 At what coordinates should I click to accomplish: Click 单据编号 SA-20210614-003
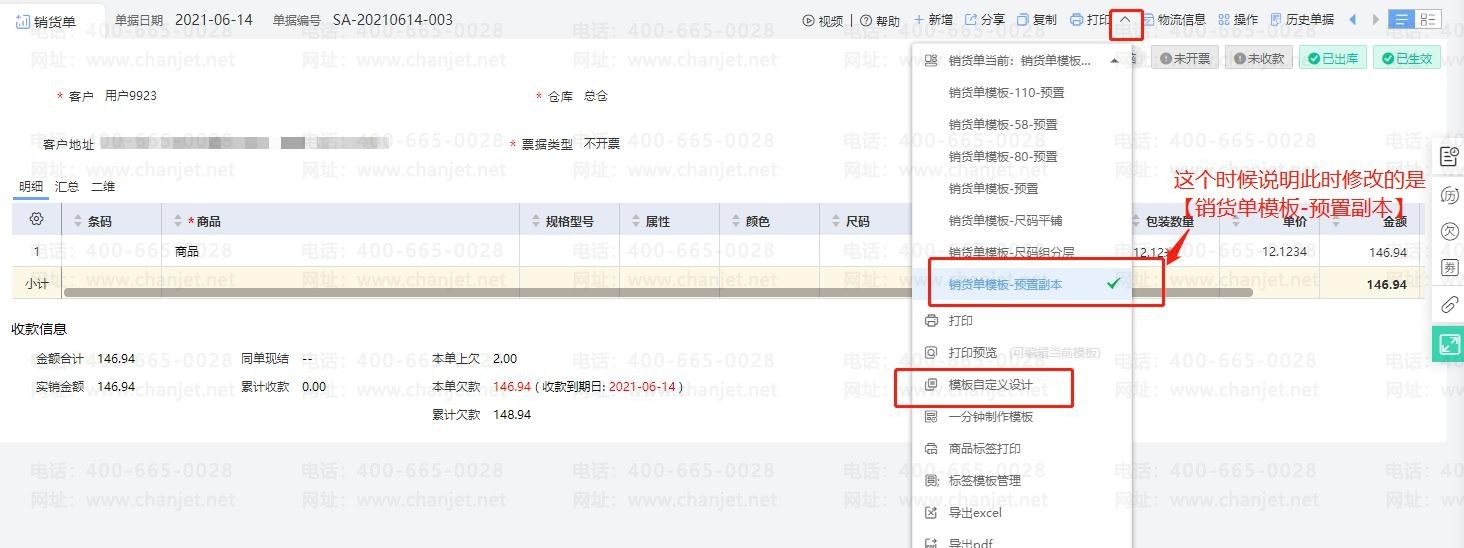click(362, 20)
